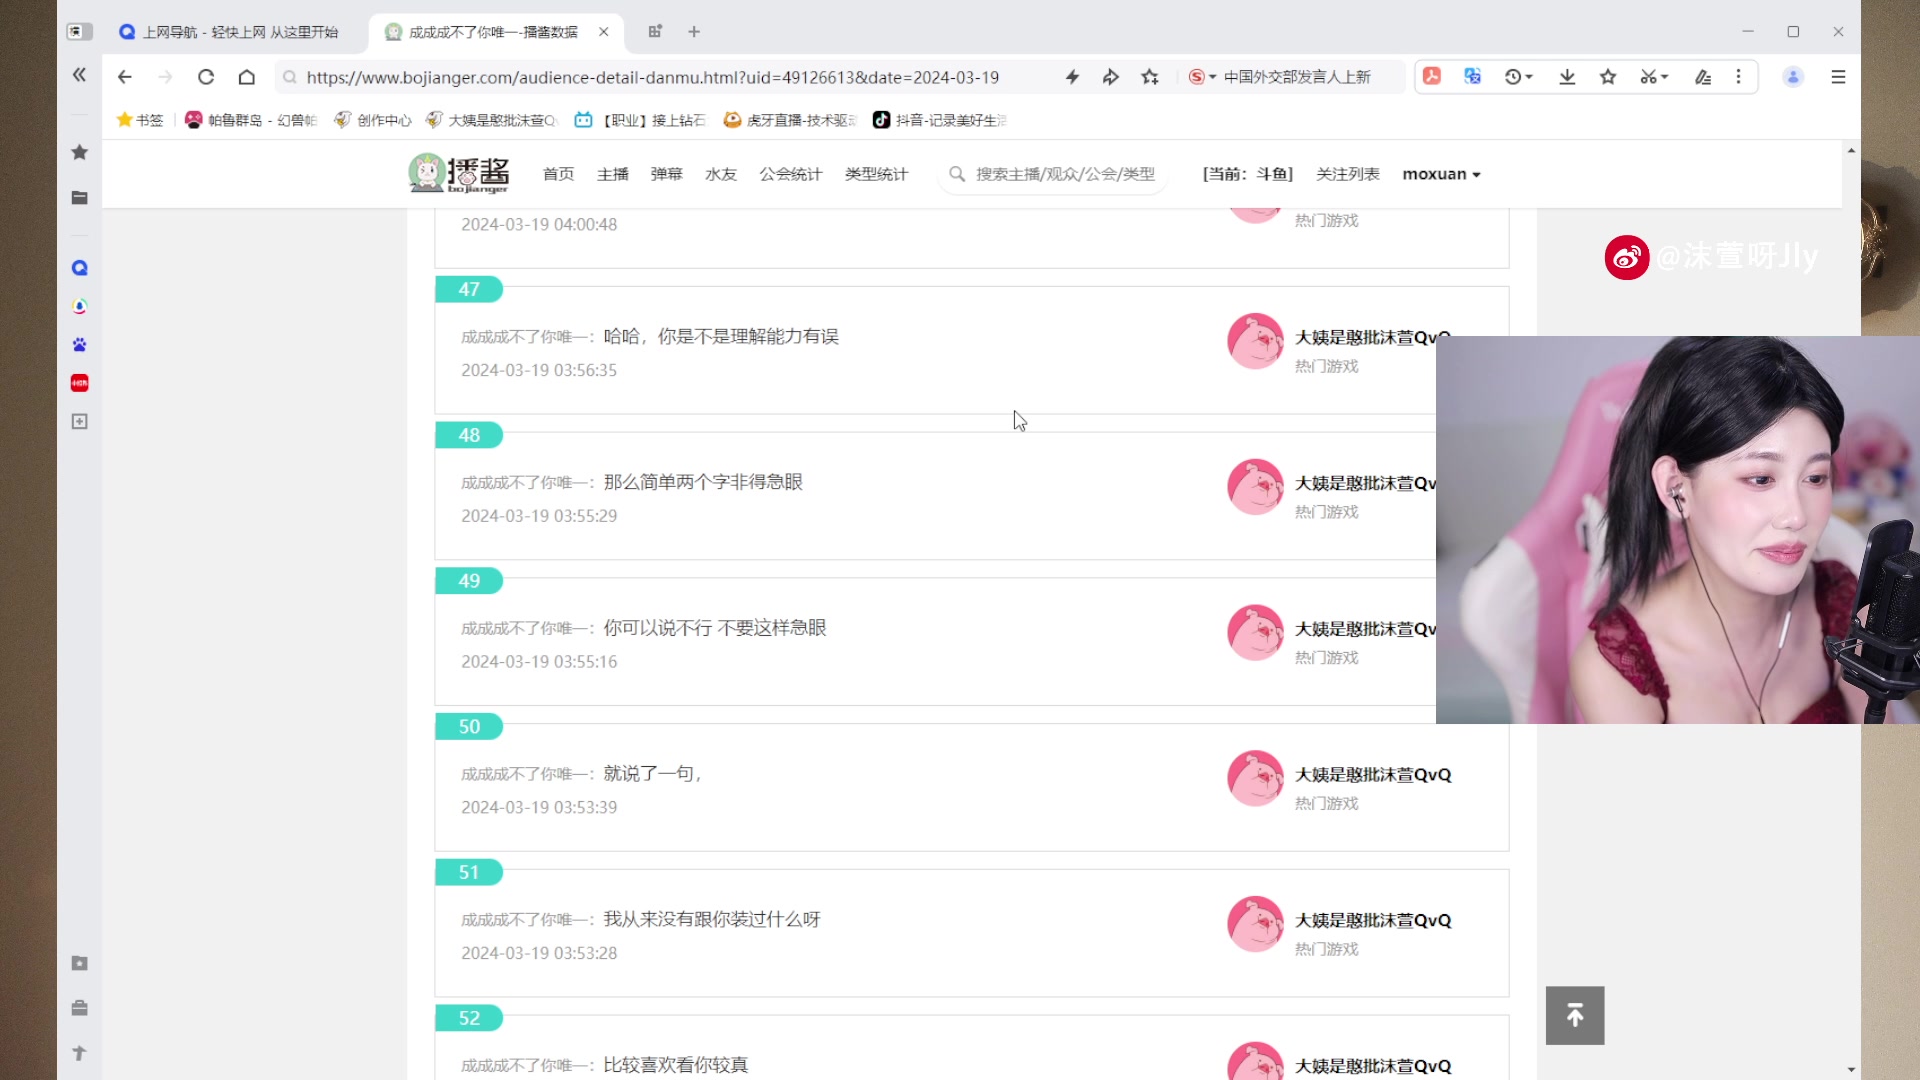The image size is (1920, 1080).
Task: Open the downloads icon in toolbar
Action: click(1567, 77)
